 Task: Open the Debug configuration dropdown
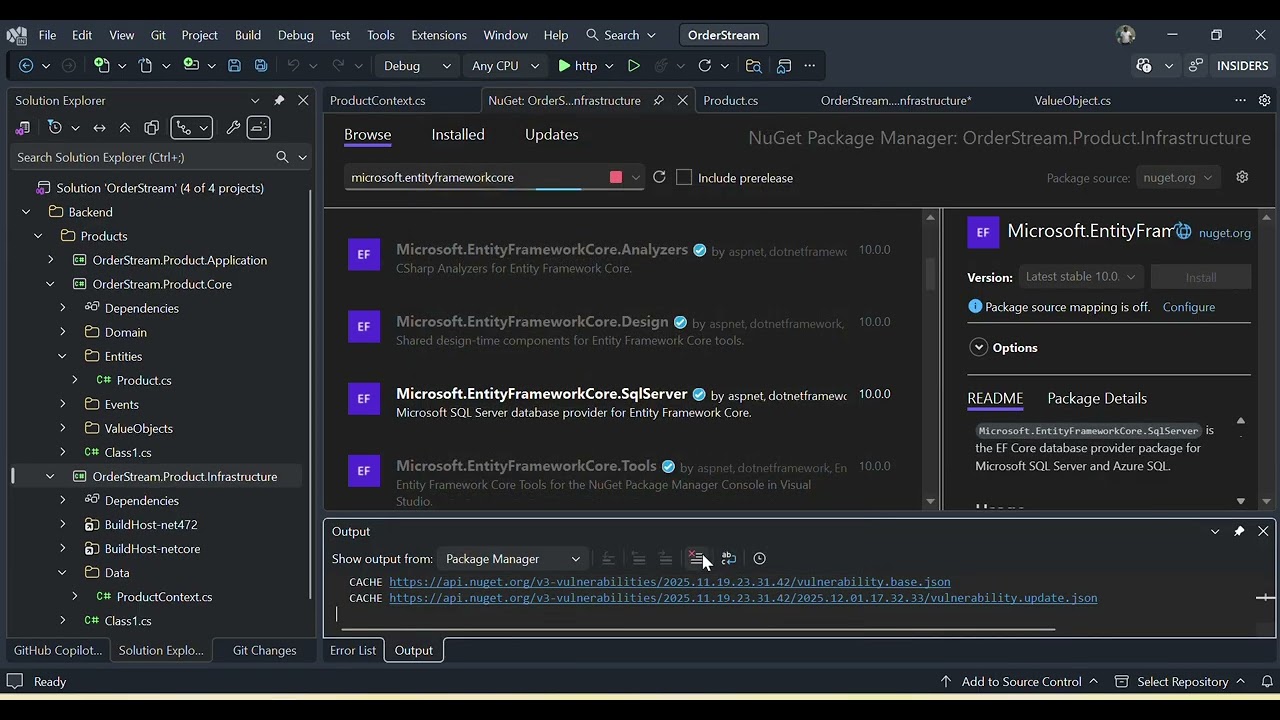[417, 66]
